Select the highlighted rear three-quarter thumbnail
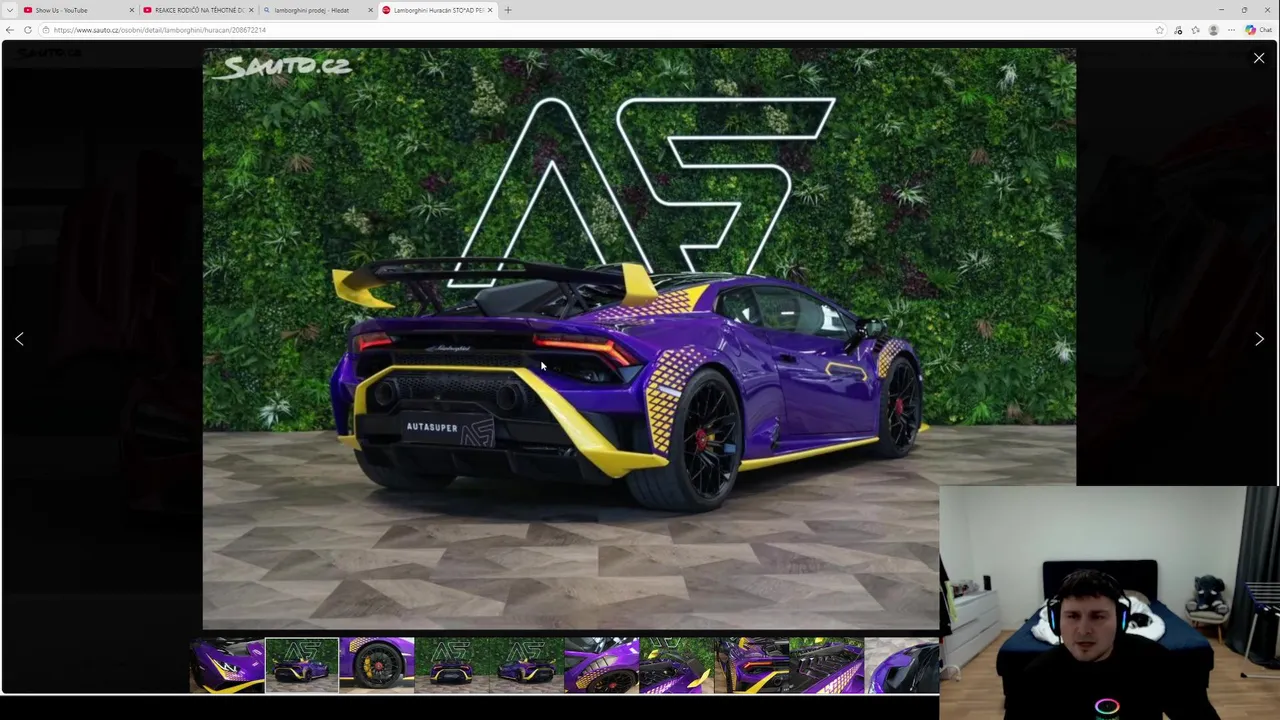Screen dimensions: 1280x720 pos(302,665)
